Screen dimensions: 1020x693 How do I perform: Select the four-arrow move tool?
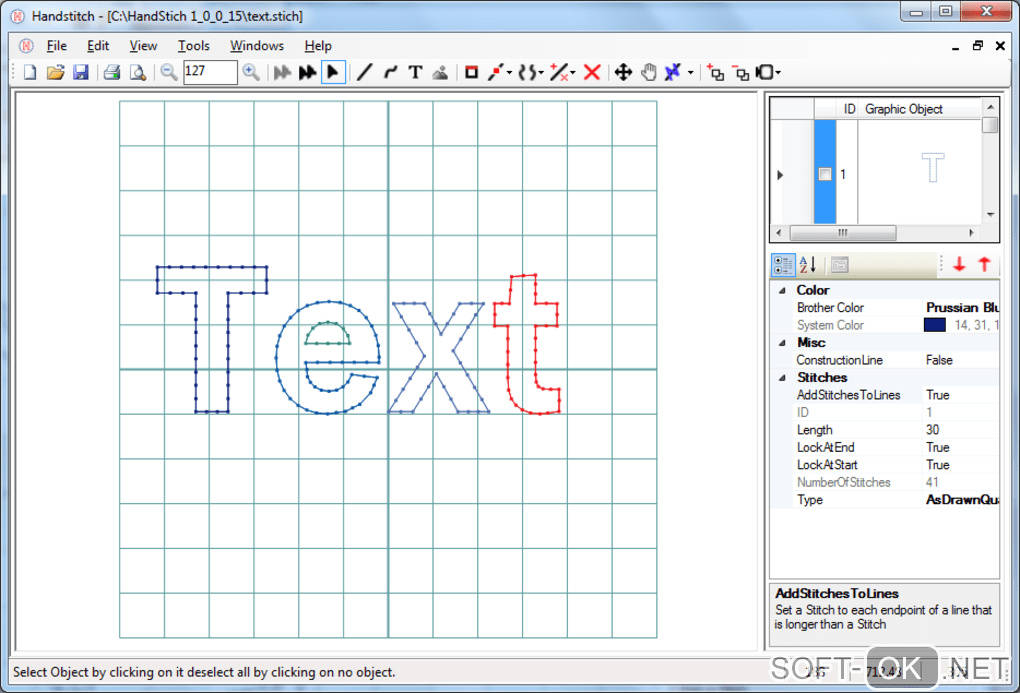[x=622, y=72]
